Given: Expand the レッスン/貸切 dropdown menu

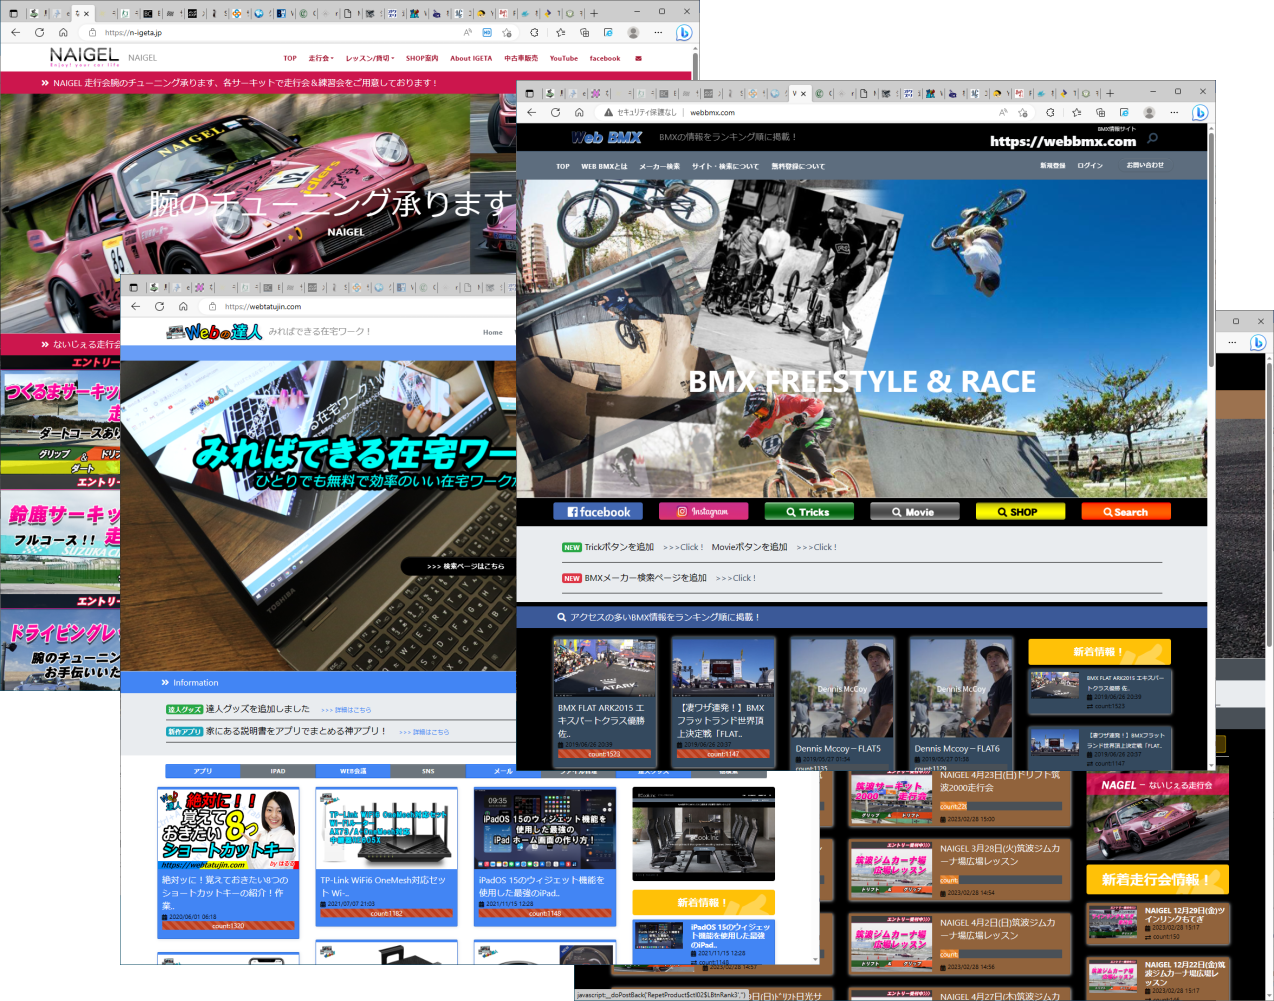Looking at the screenshot, I should (x=370, y=58).
